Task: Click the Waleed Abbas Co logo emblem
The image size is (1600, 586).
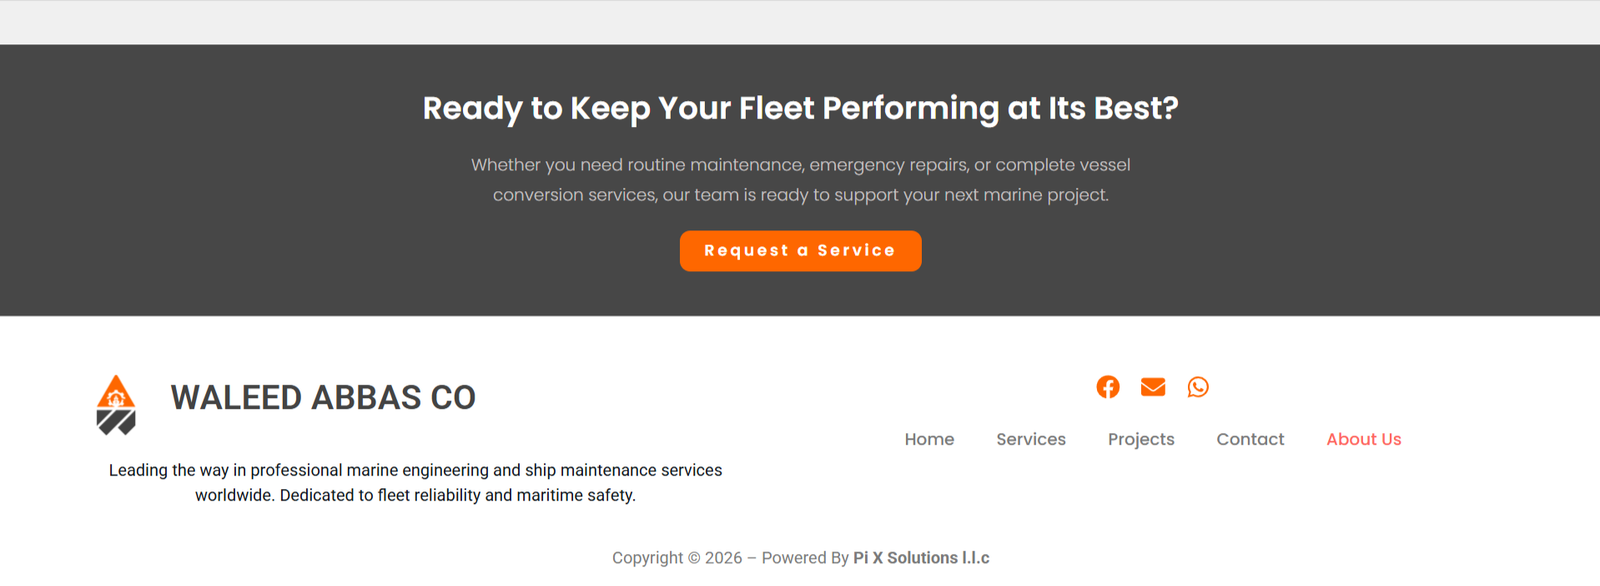Action: click(116, 405)
